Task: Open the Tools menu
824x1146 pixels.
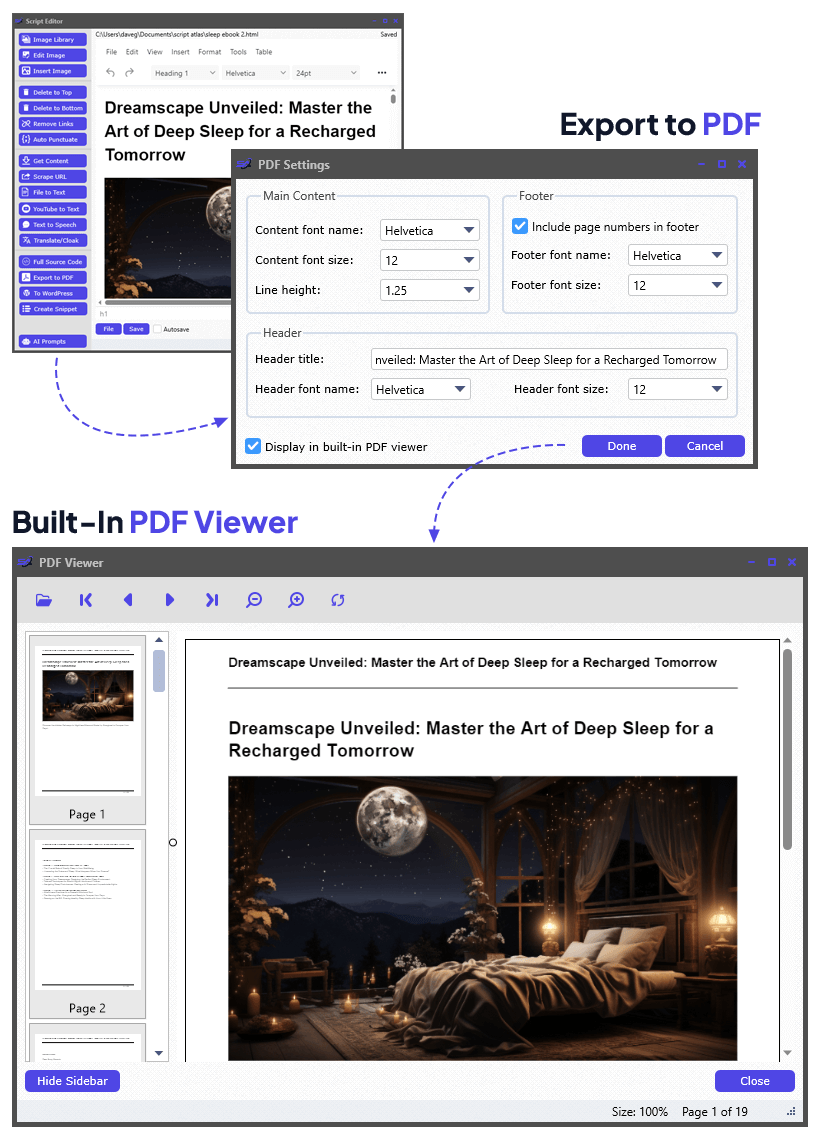Action: [x=238, y=52]
